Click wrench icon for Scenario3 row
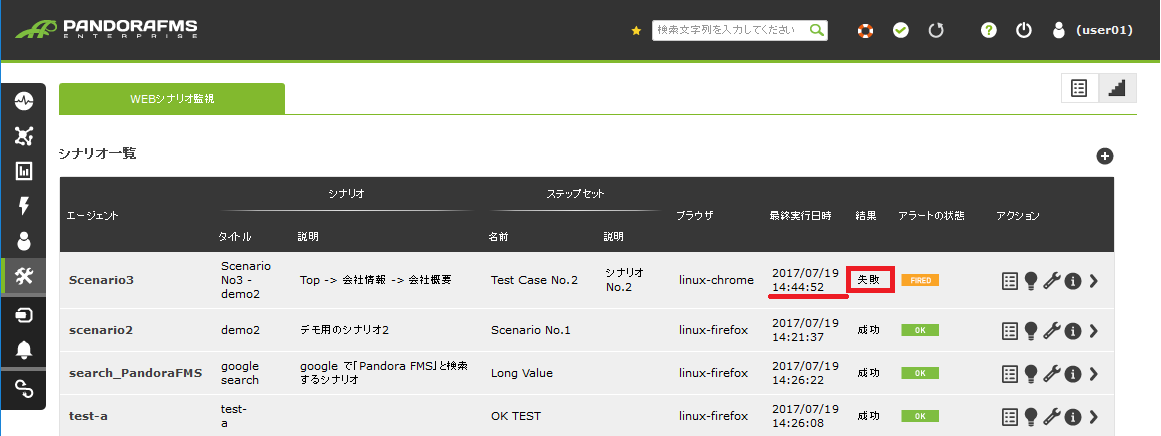The height and width of the screenshot is (436, 1161). [1051, 281]
